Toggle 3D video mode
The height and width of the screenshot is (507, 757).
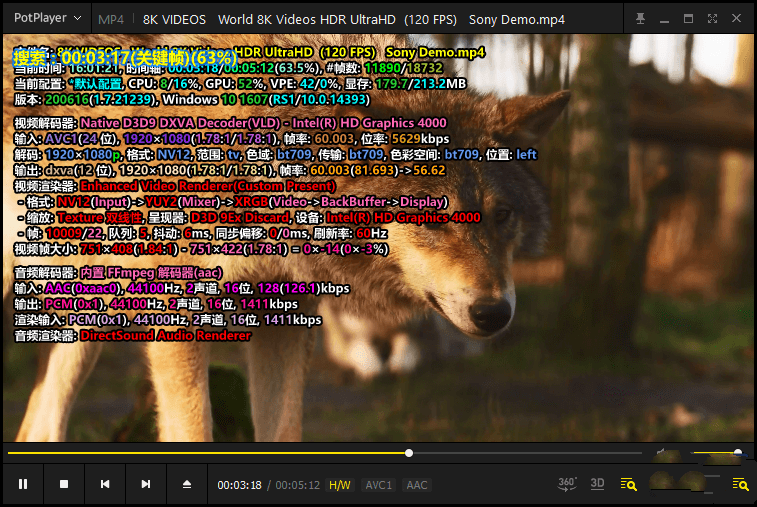(x=597, y=483)
